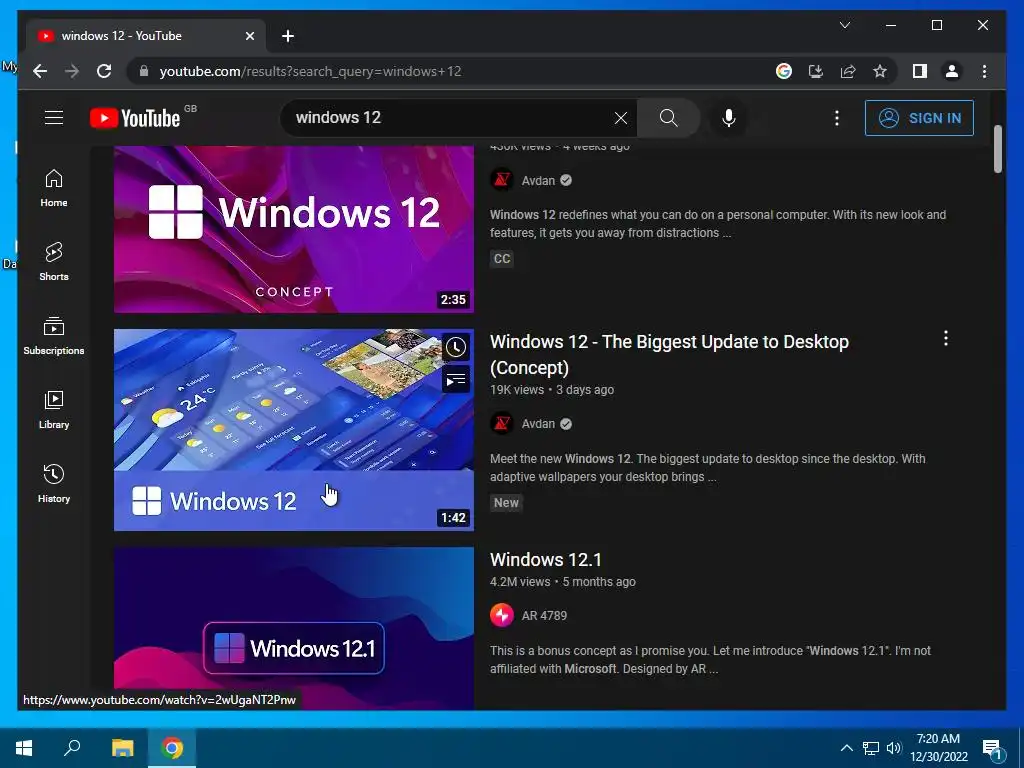Start voice search with the microphone icon
Viewport: 1024px width, 768px height.
[729, 118]
